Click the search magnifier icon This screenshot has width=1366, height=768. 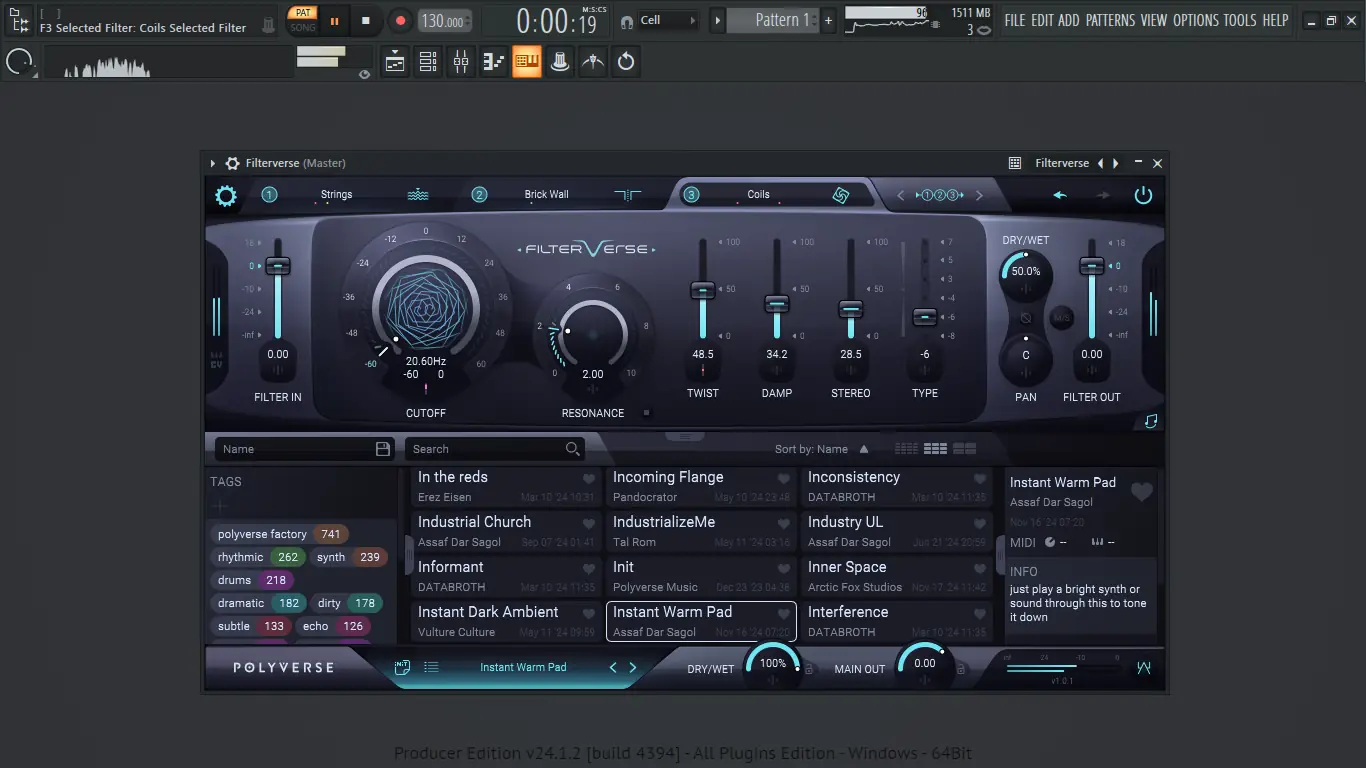573,449
